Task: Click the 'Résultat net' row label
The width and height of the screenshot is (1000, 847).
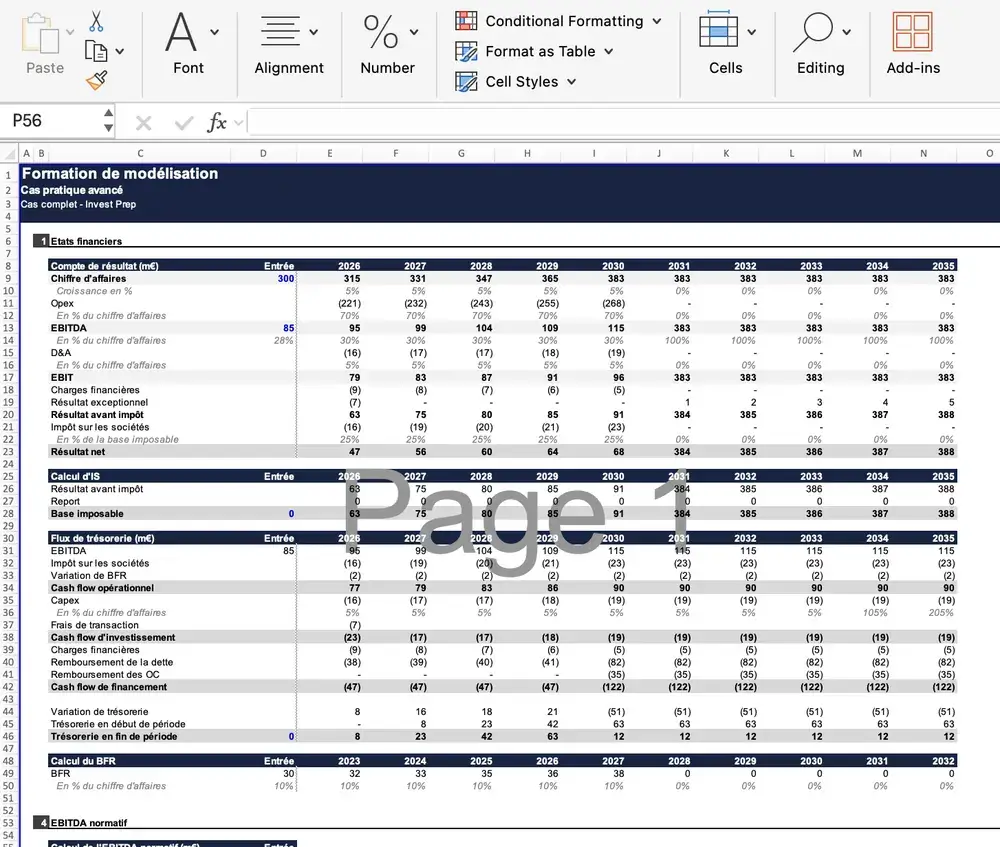Action: [x=78, y=452]
